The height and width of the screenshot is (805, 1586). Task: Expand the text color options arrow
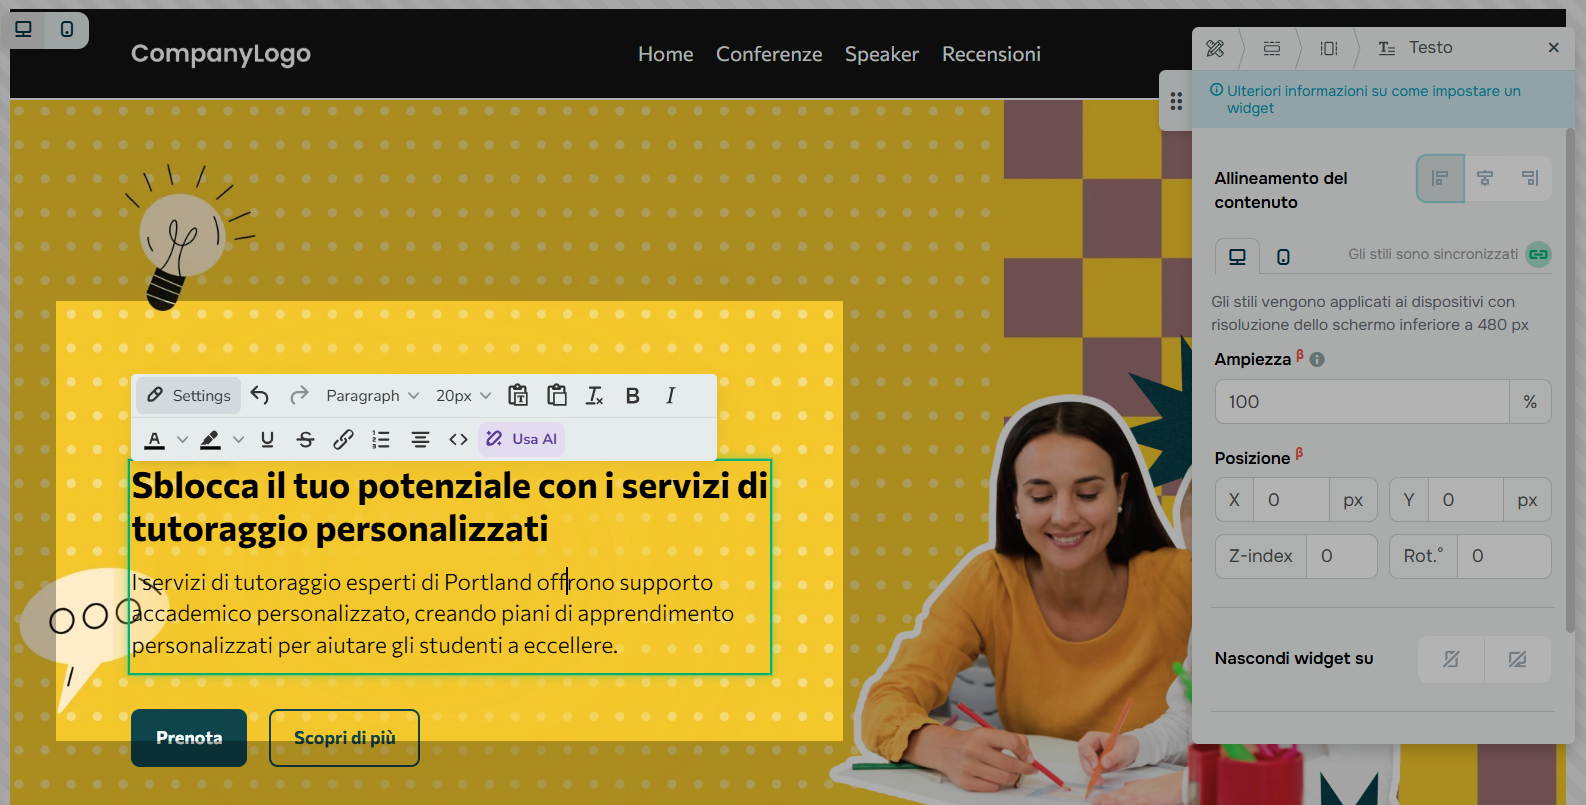tap(182, 439)
